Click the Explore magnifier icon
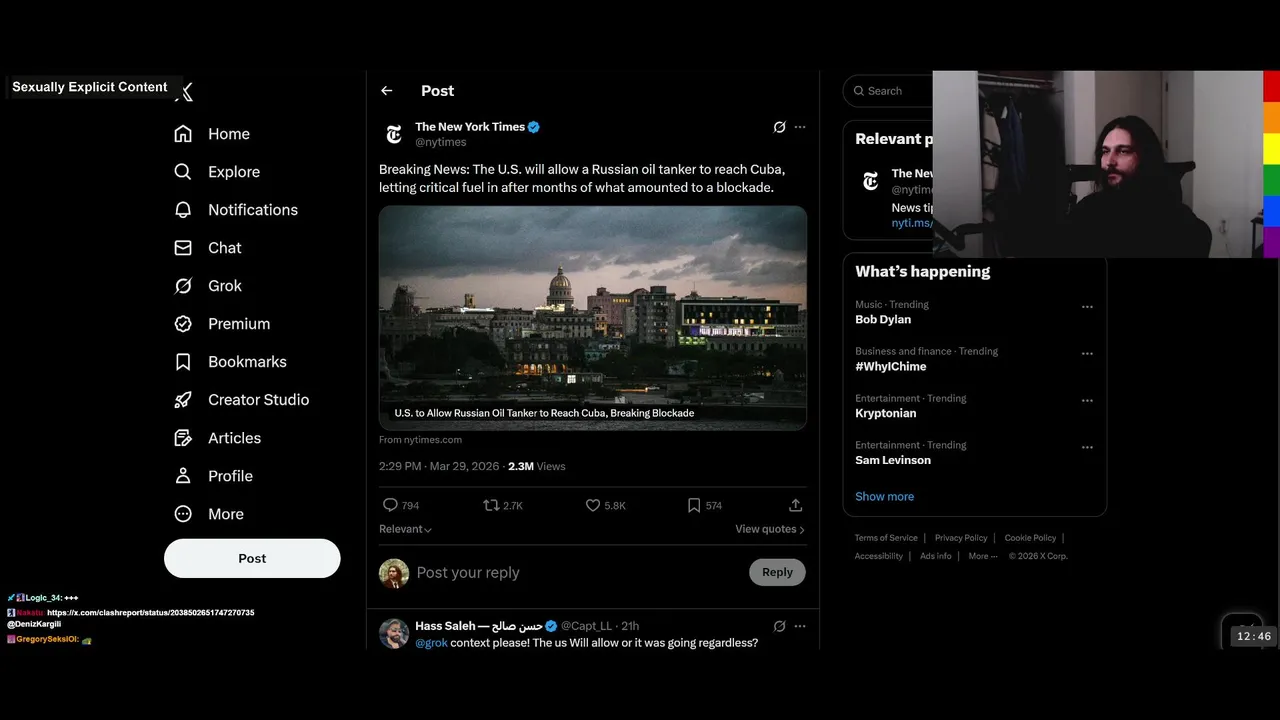The height and width of the screenshot is (720, 1280). point(183,172)
